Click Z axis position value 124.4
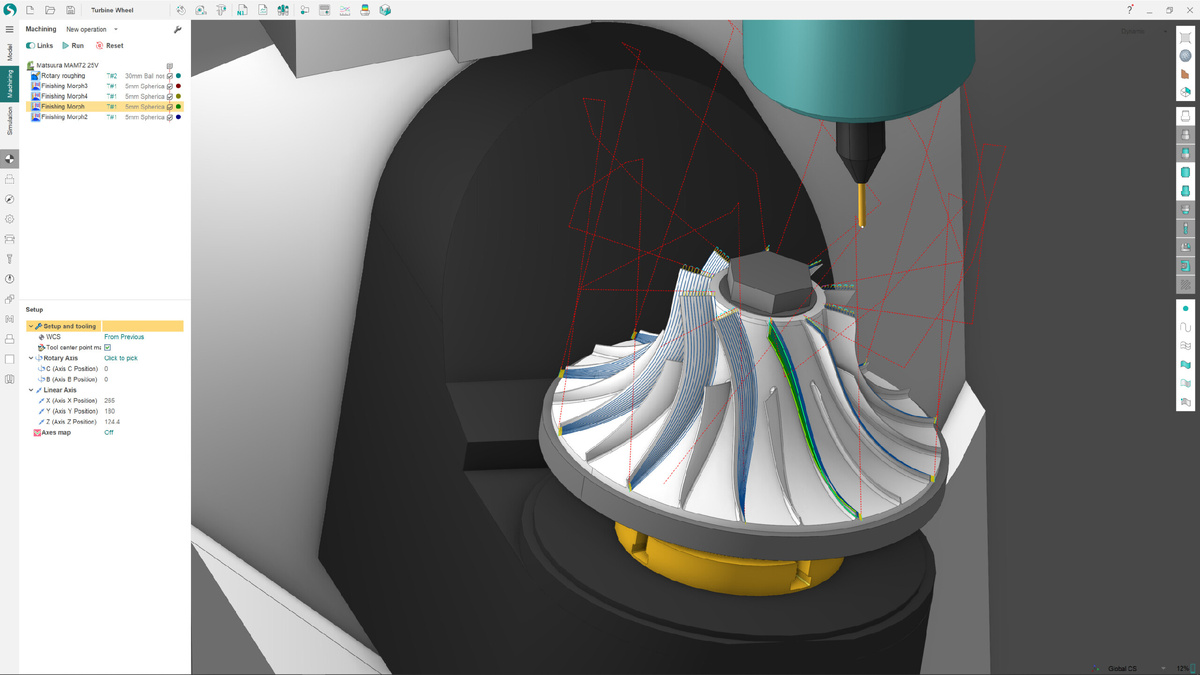The height and width of the screenshot is (675, 1200). (x=112, y=422)
